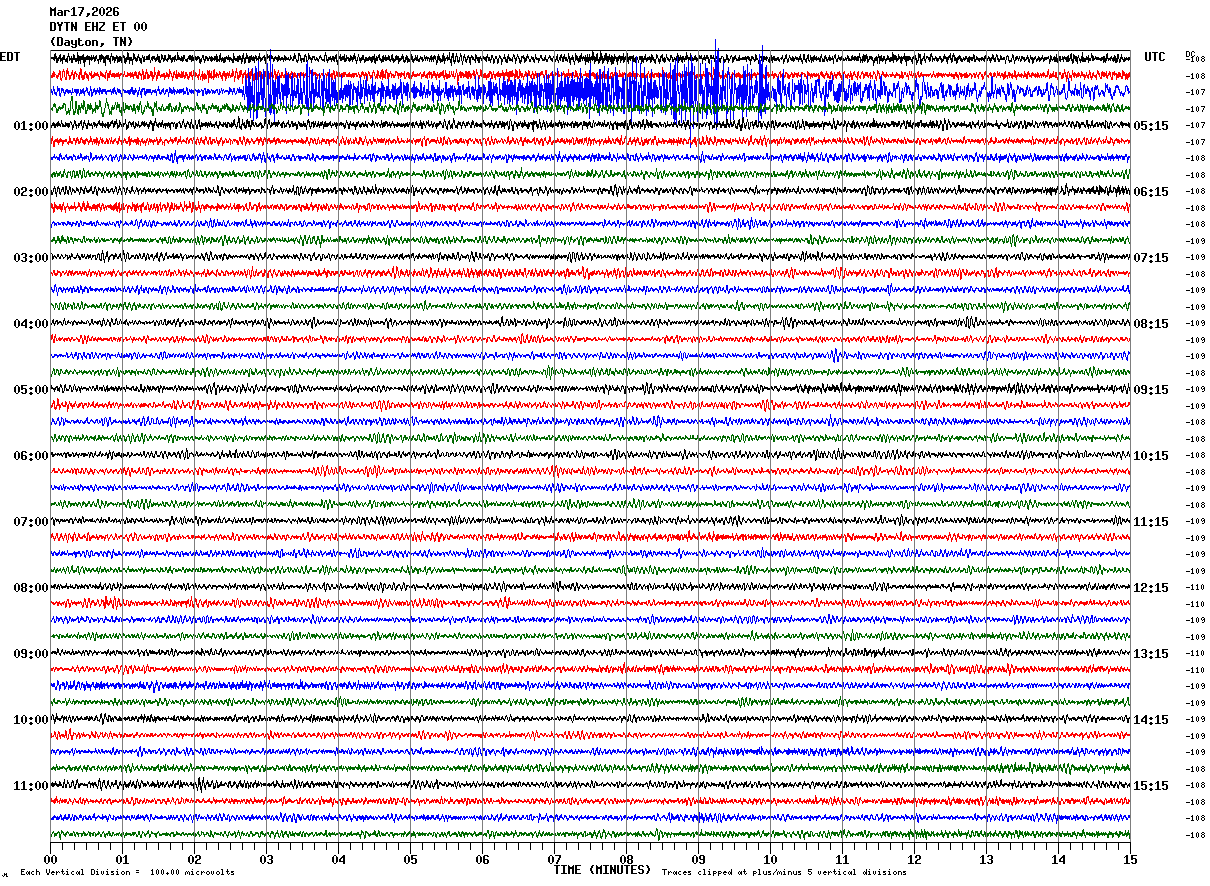Select the 08:00 EDT time label
Image resolution: width=1210 pixels, height=886 pixels.
pos(31,588)
